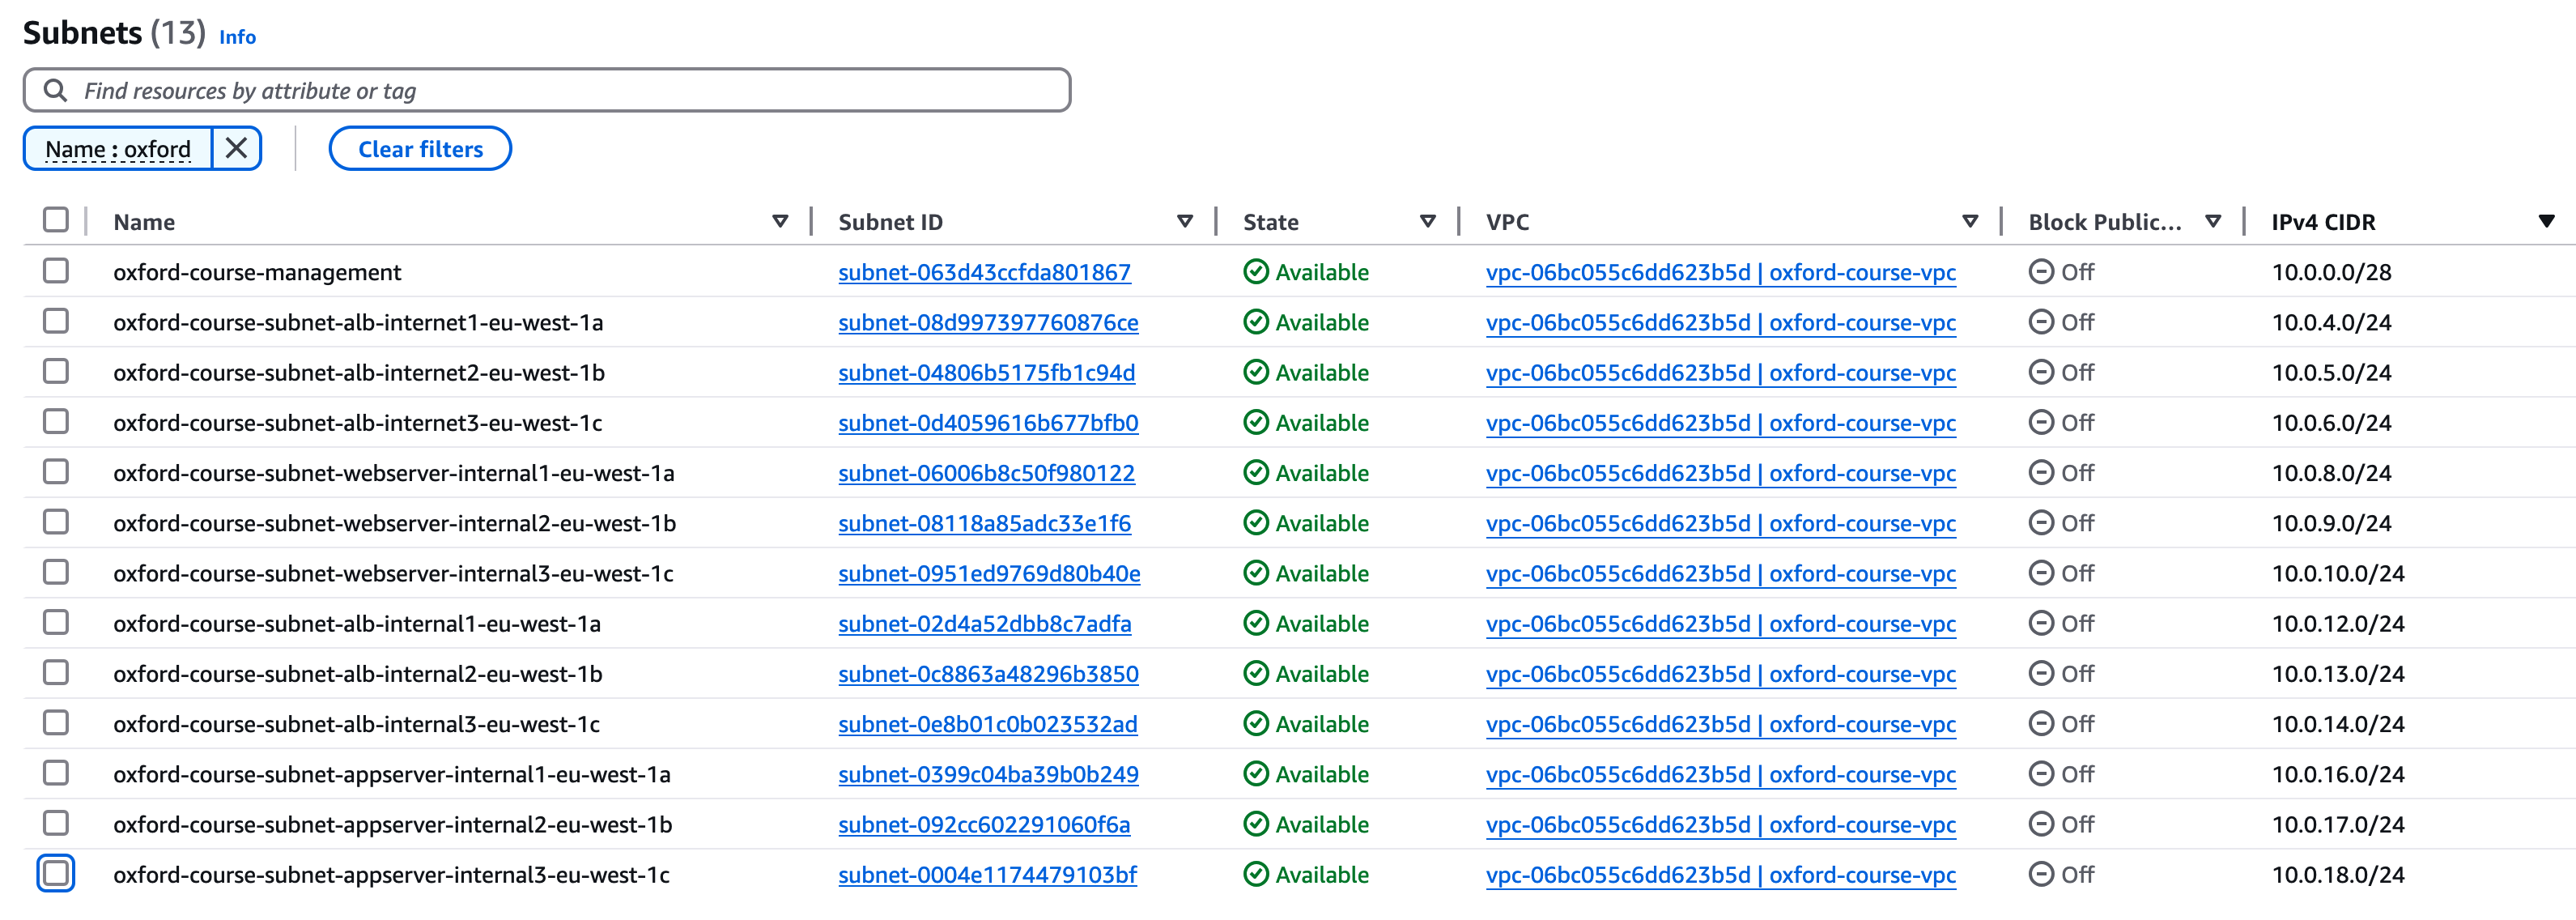Viewport: 2576px width, 920px height.
Task: Click Available icon for subnet 10.0.18.0/24
Action: pos(1255,875)
